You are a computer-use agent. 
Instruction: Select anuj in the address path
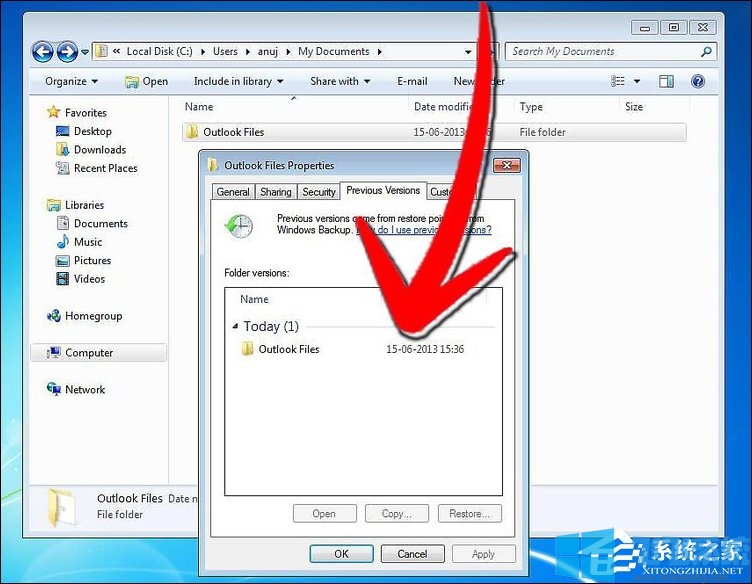click(268, 51)
